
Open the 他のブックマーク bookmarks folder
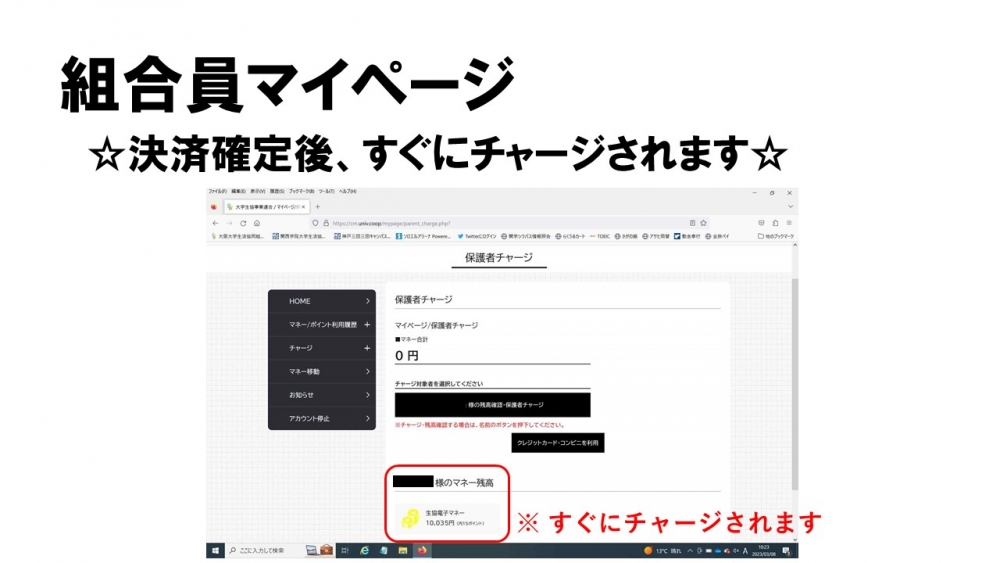coord(777,237)
